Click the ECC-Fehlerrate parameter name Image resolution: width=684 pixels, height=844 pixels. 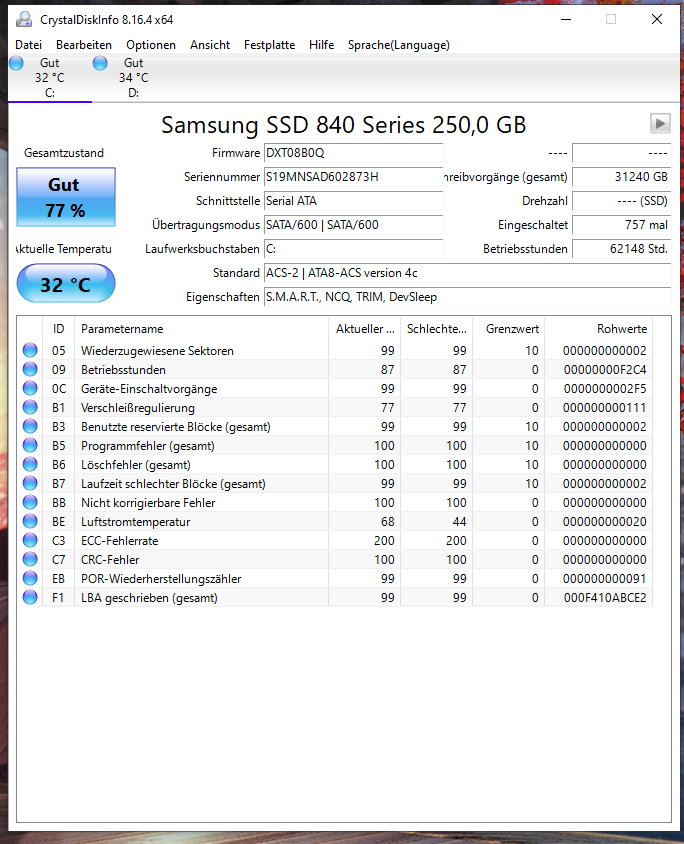[x=119, y=540]
